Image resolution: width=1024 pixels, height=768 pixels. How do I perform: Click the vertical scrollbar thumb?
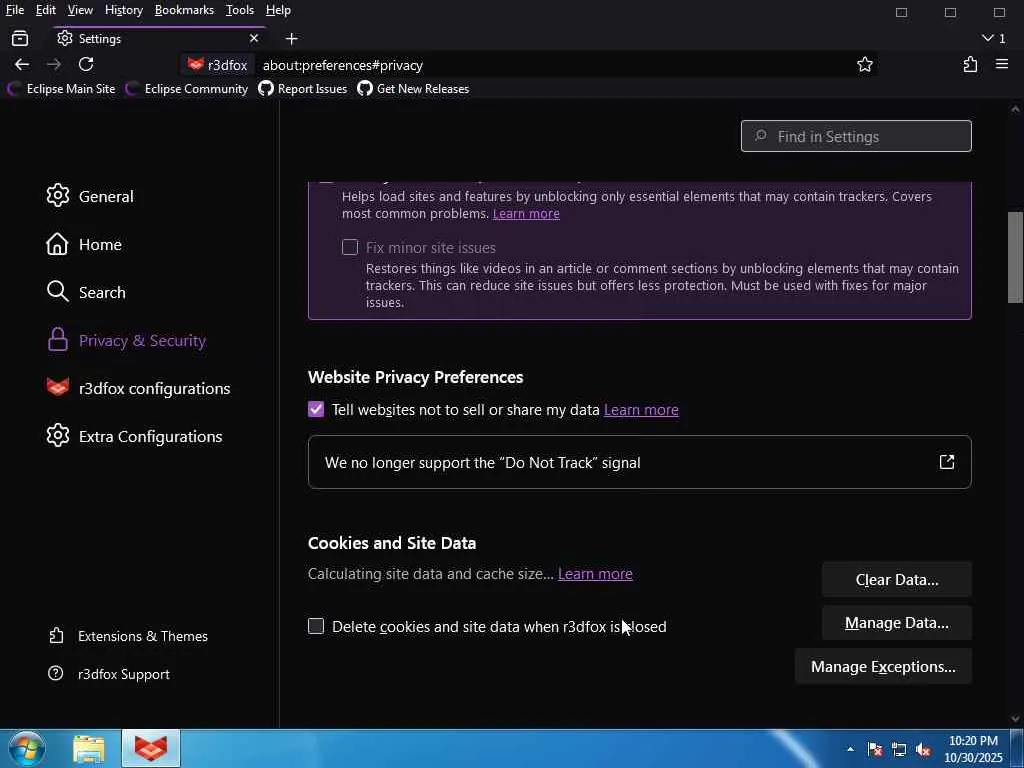tap(1015, 257)
